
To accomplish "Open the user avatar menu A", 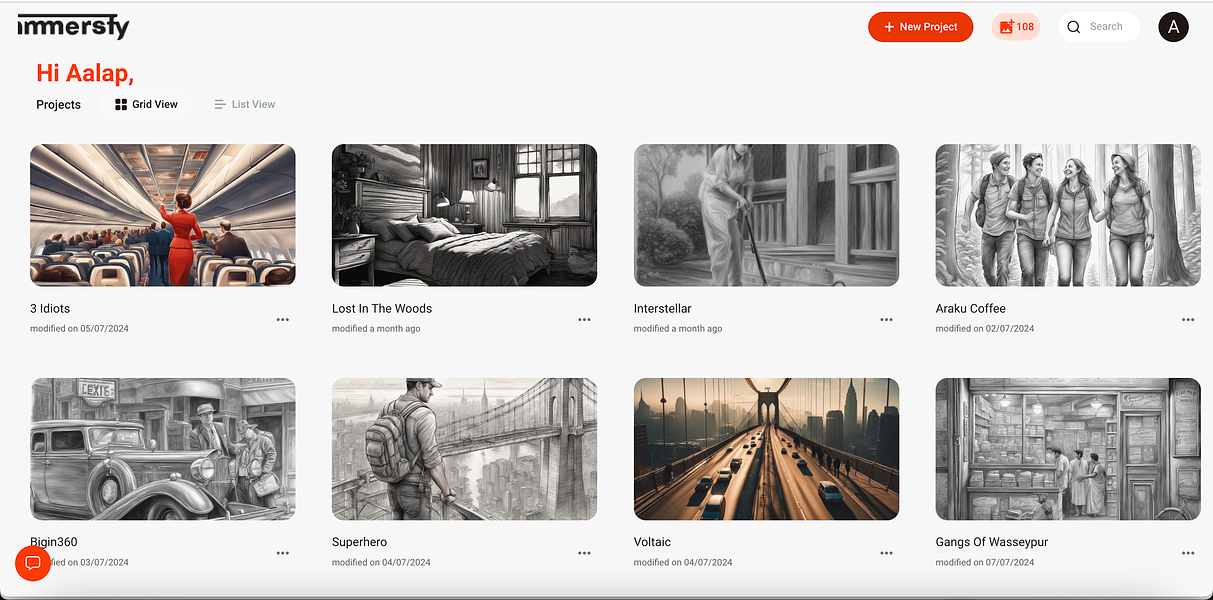I will click(x=1173, y=27).
